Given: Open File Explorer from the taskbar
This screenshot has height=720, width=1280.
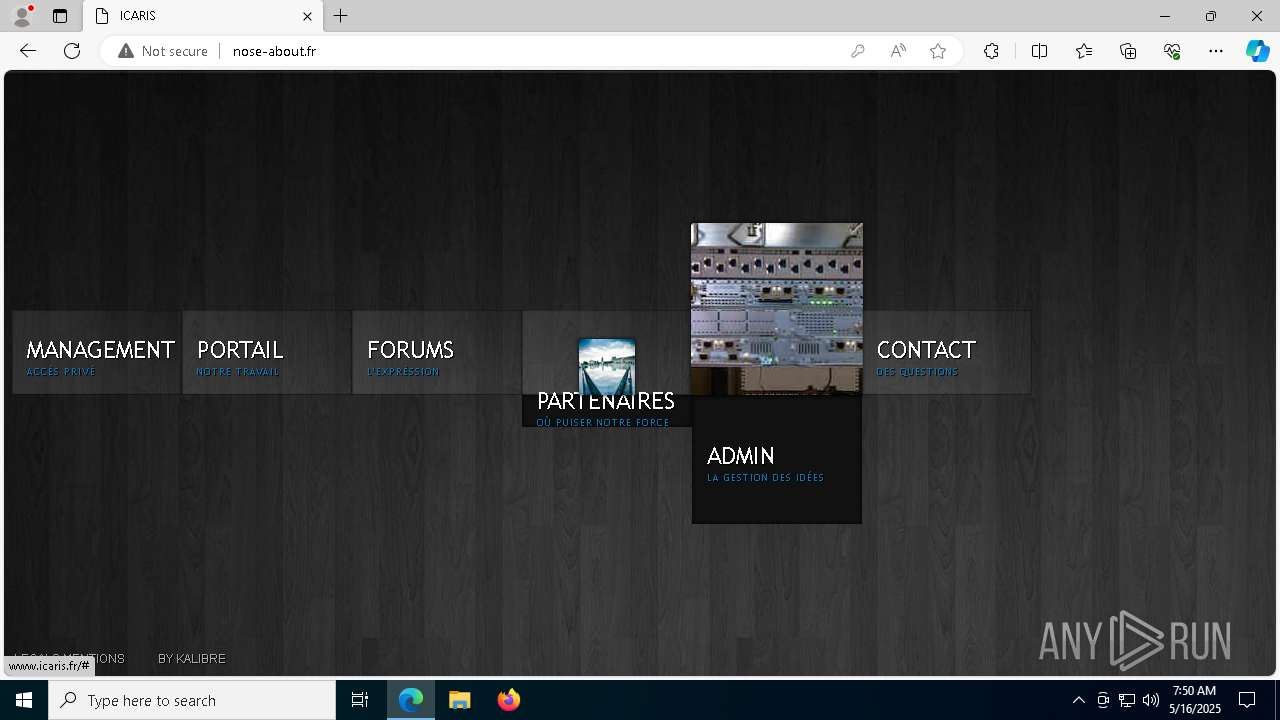Looking at the screenshot, I should [459, 700].
